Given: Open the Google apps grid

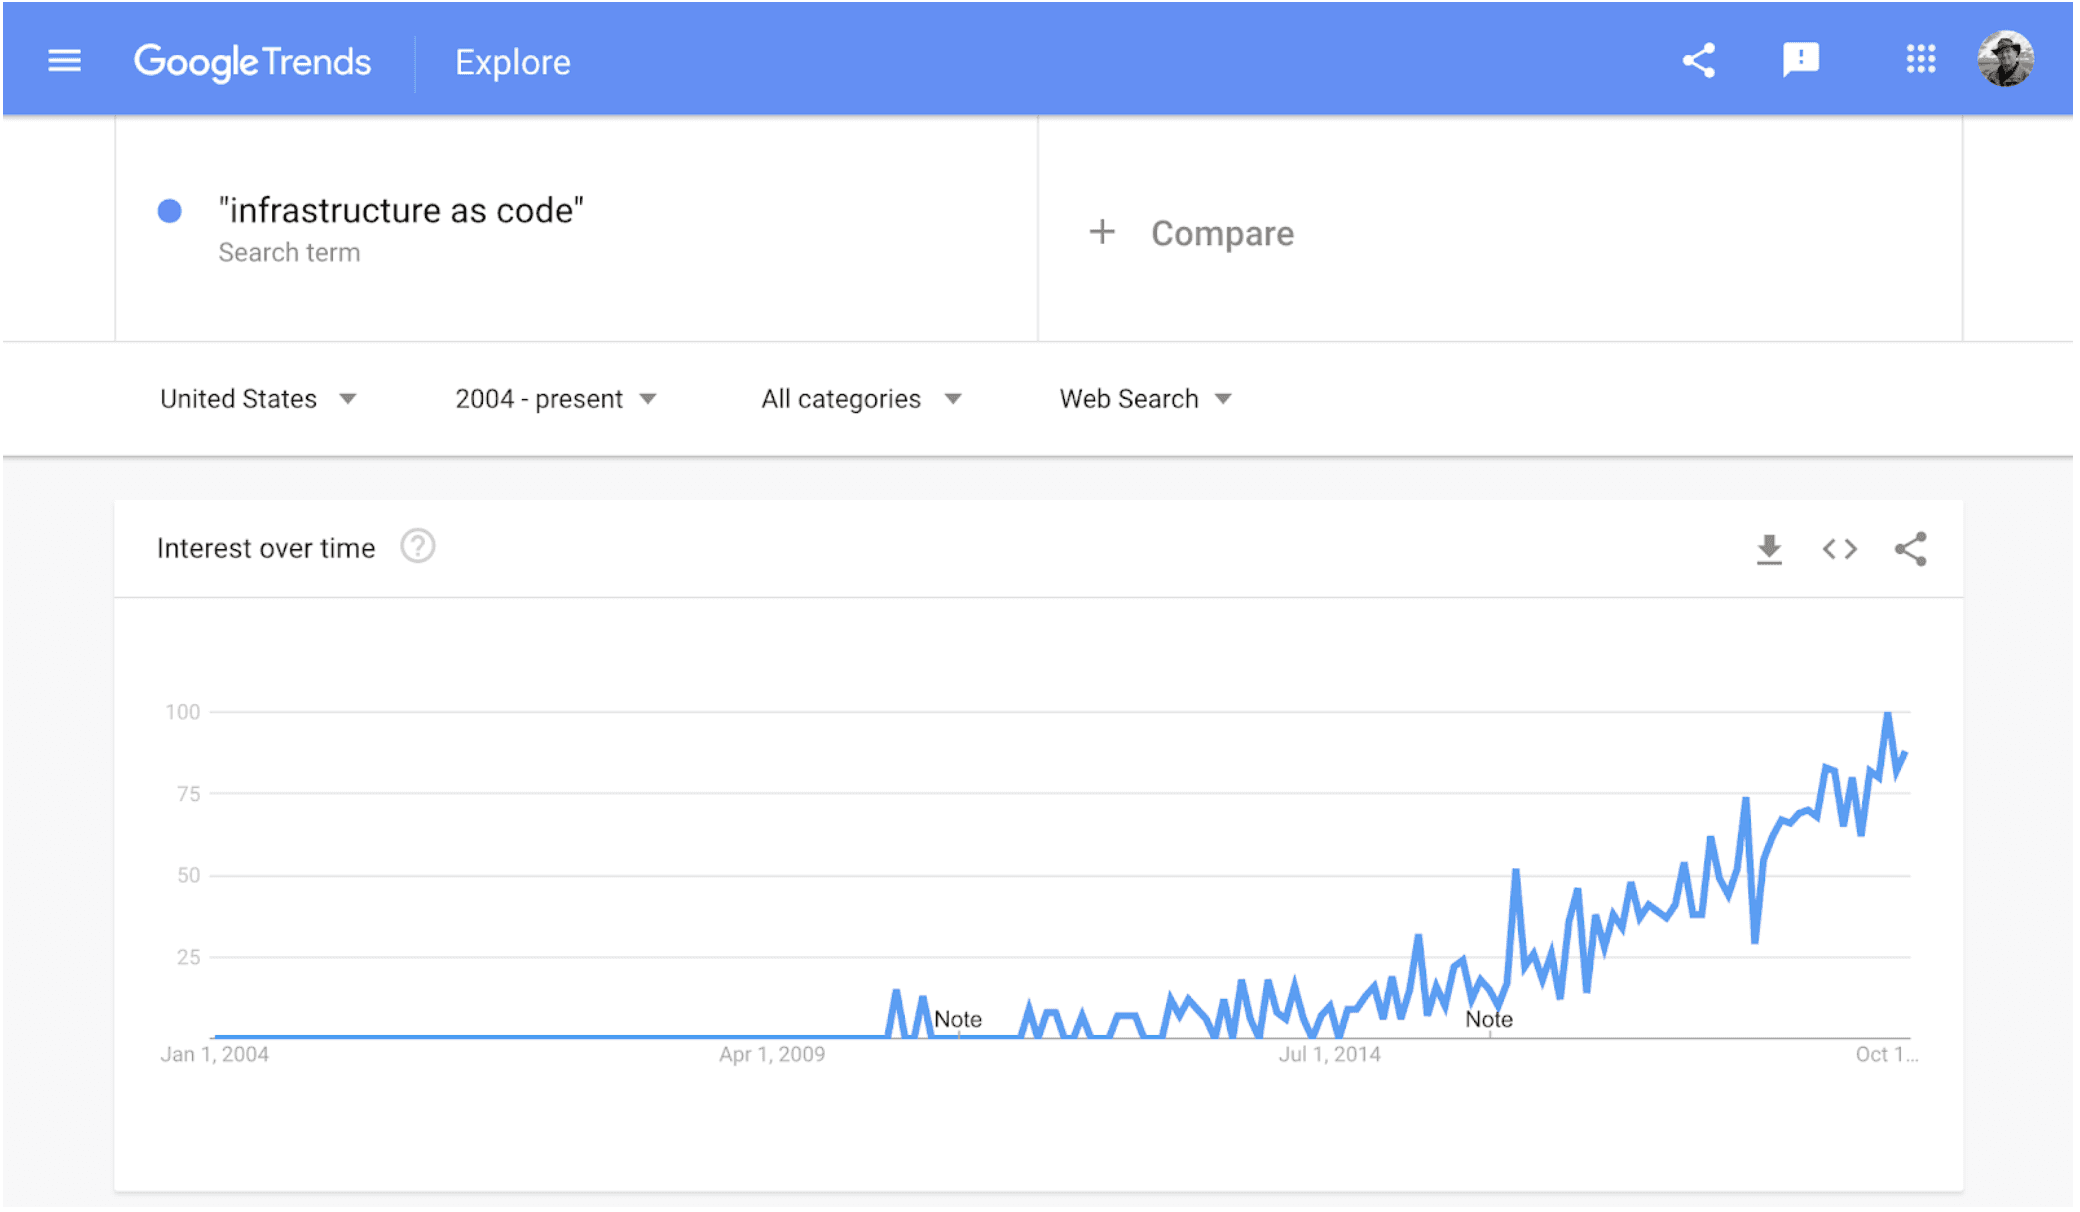Looking at the screenshot, I should point(1920,59).
